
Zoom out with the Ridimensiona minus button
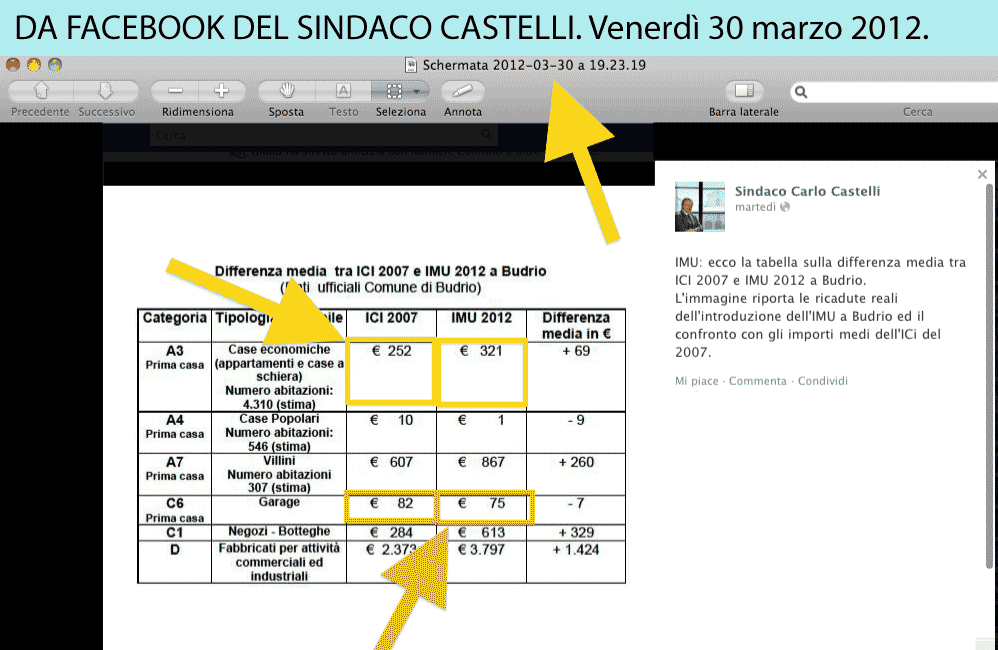coord(175,91)
